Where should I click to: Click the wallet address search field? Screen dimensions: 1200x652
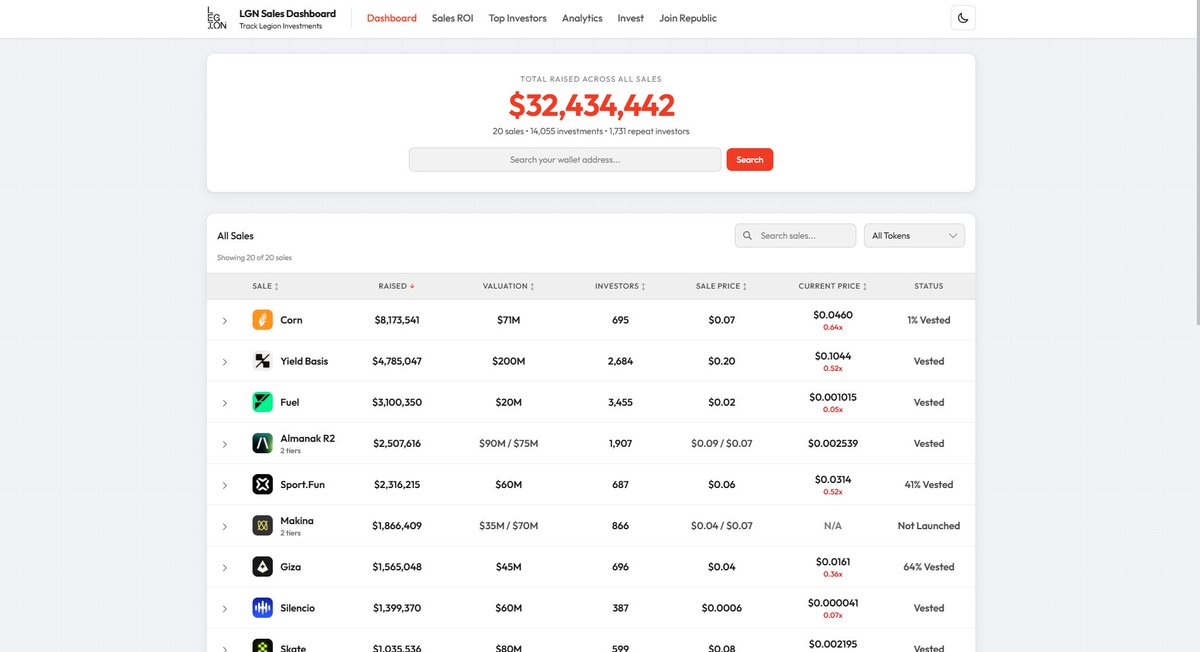coord(565,159)
